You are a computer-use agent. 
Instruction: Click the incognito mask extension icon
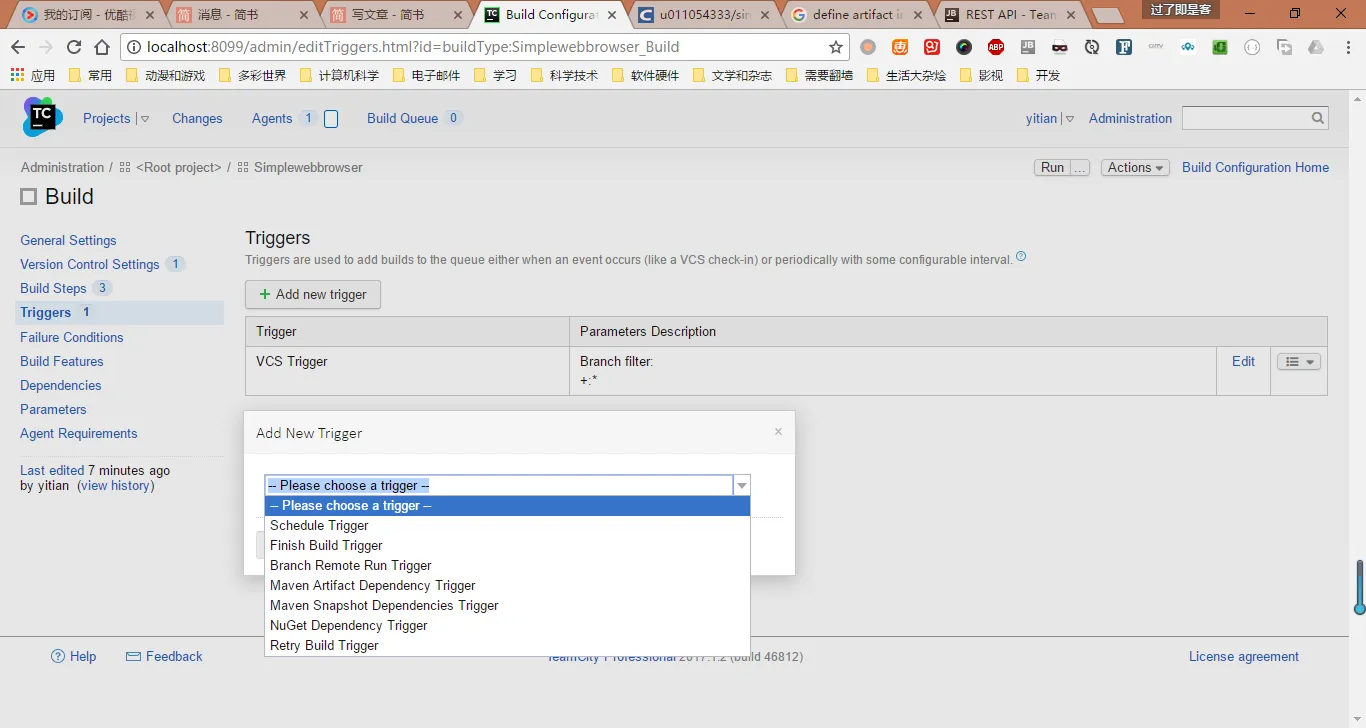point(1060,47)
